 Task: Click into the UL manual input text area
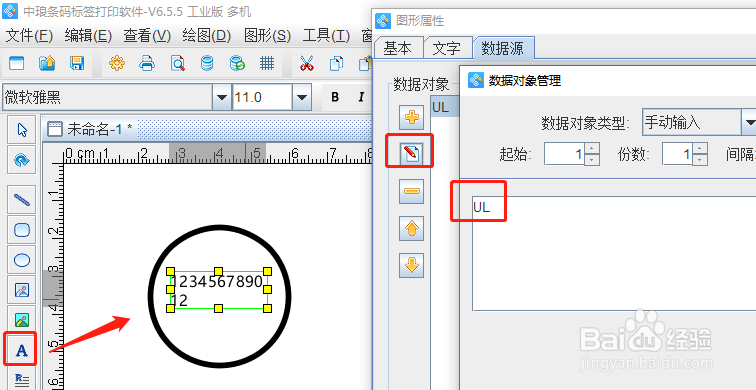pos(614,253)
